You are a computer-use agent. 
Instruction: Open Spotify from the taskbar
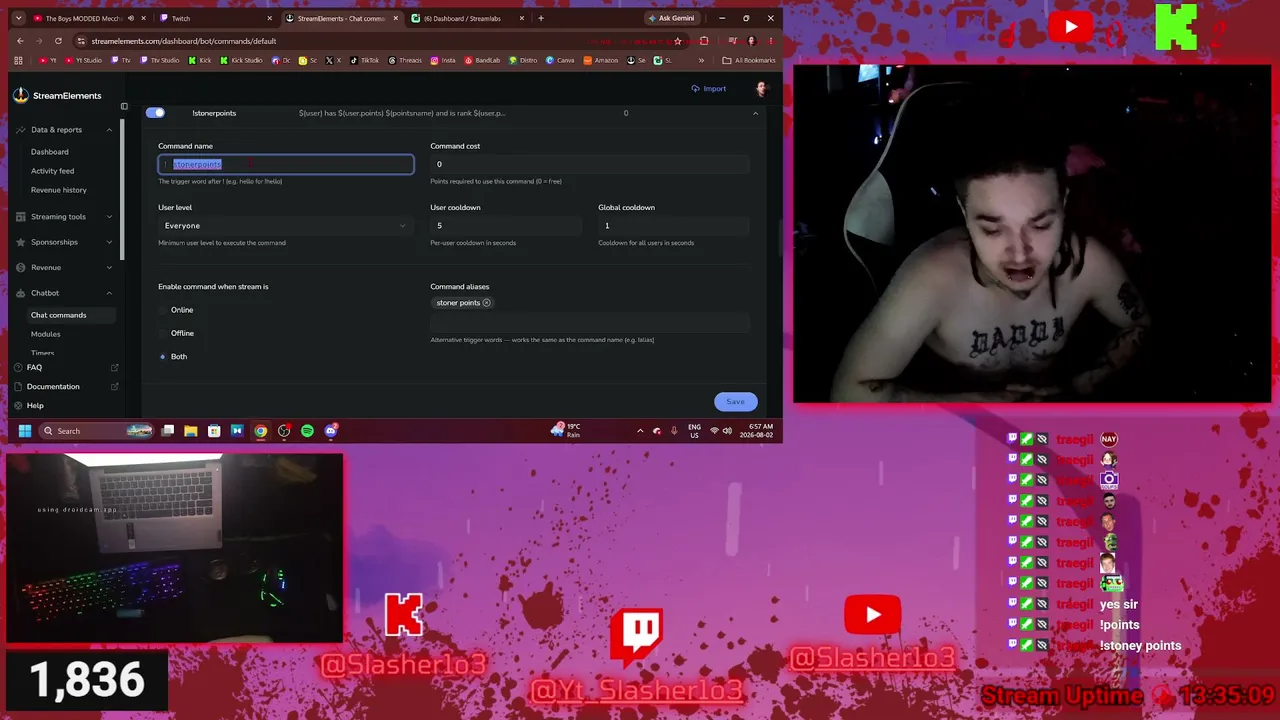click(x=307, y=431)
